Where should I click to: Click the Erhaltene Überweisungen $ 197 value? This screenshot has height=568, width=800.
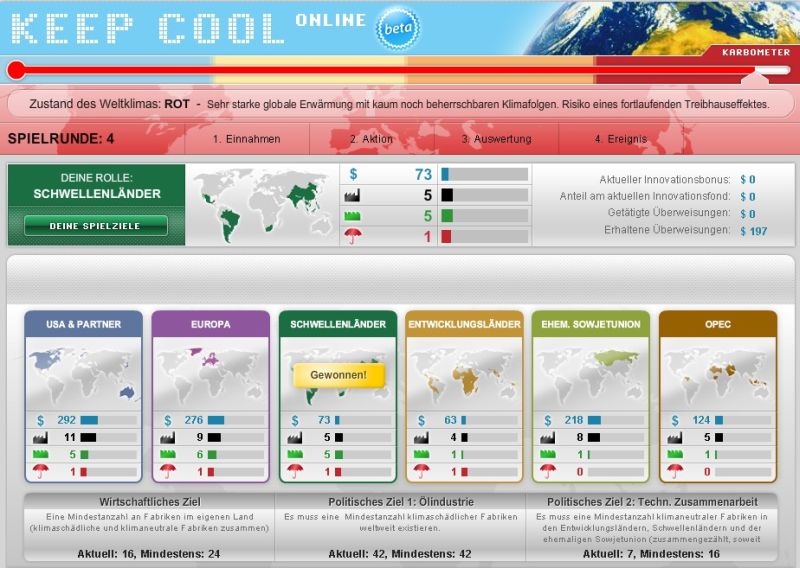(754, 231)
